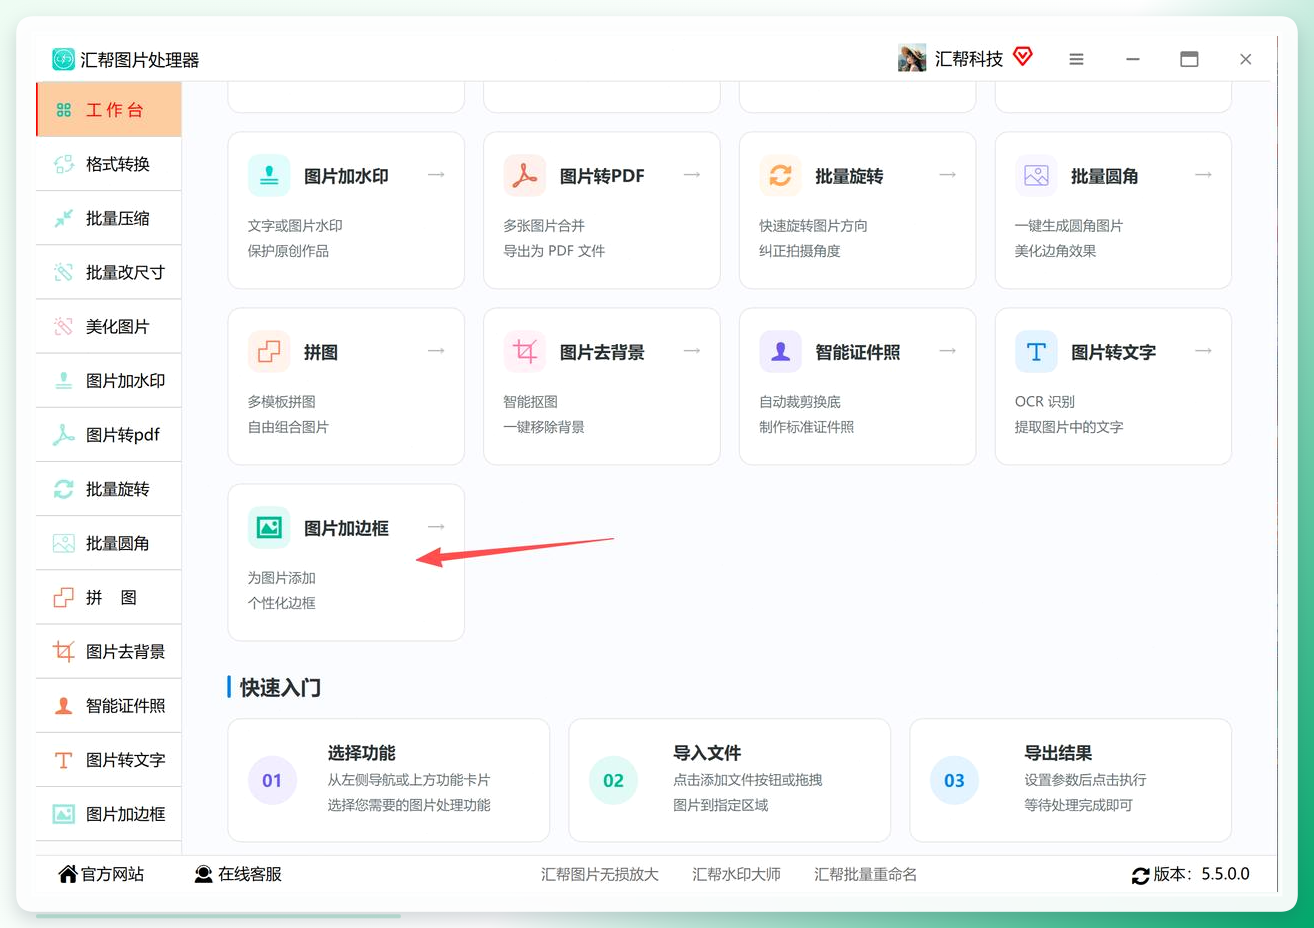Click version number 5.5.0.0
The image size is (1314, 928).
click(1225, 874)
